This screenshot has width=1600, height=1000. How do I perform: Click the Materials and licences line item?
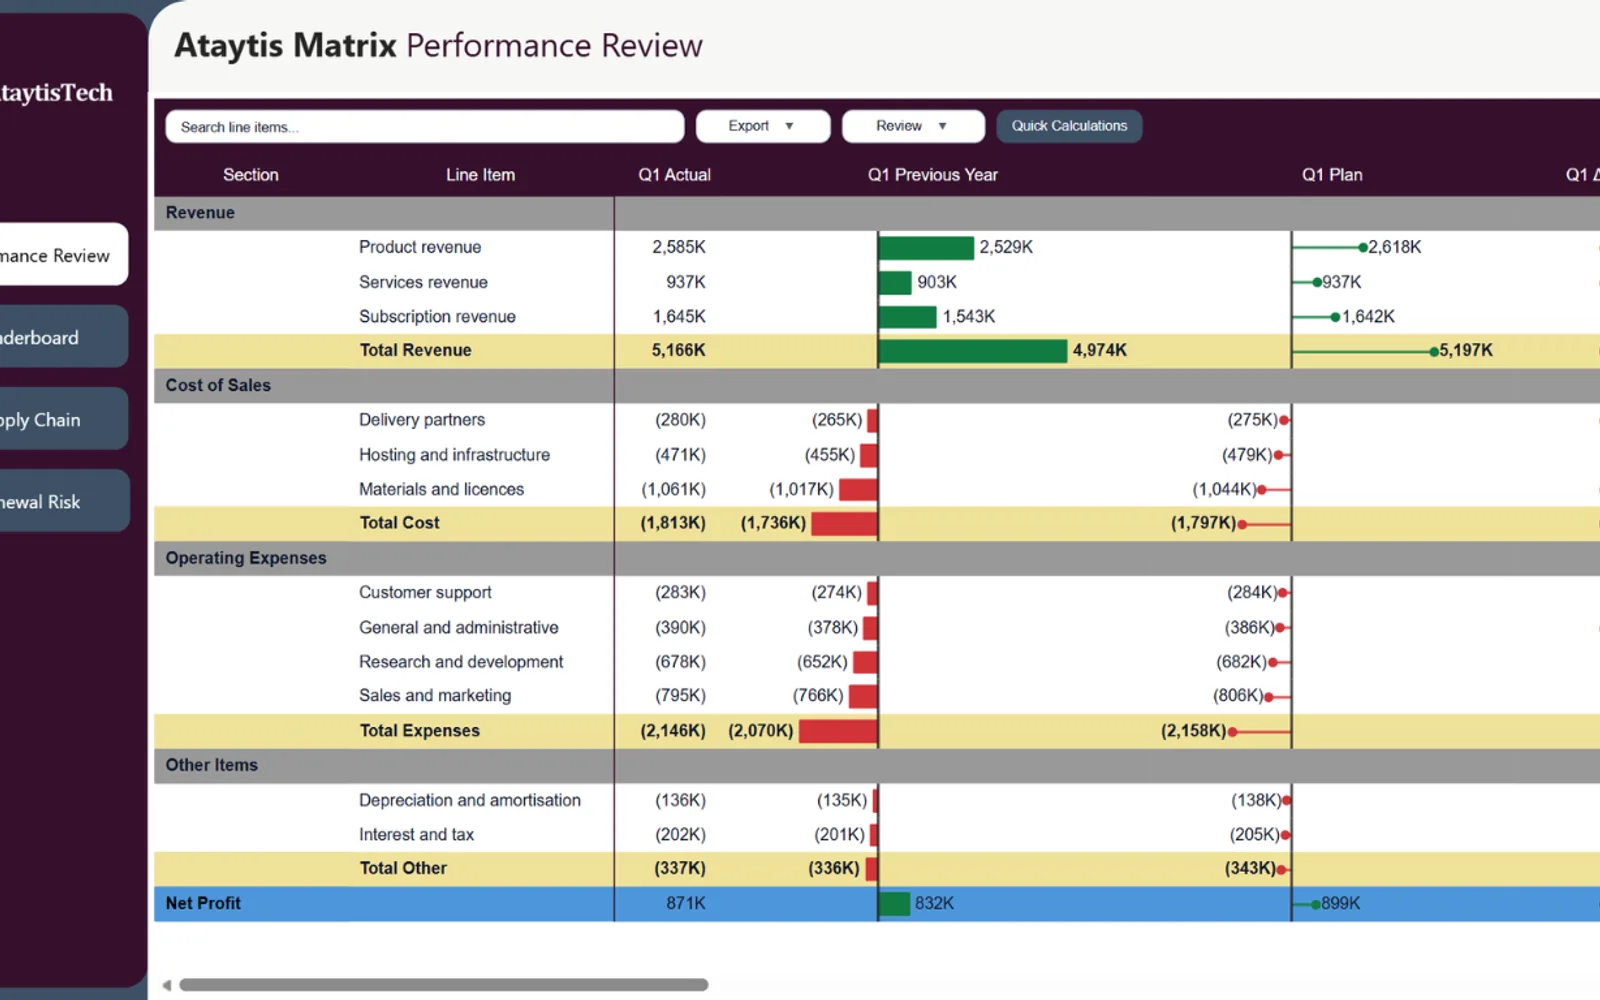pyautogui.click(x=441, y=489)
